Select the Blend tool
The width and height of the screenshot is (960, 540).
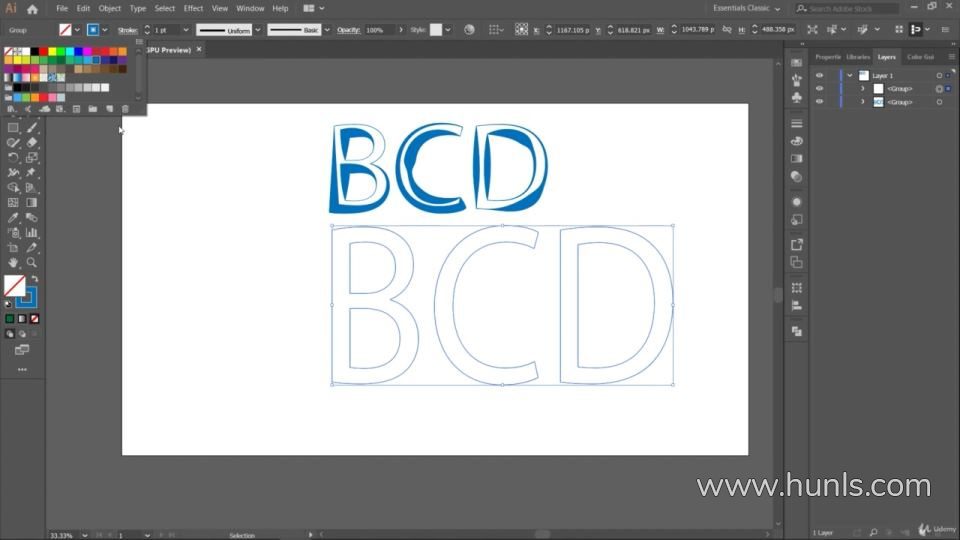click(x=32, y=217)
